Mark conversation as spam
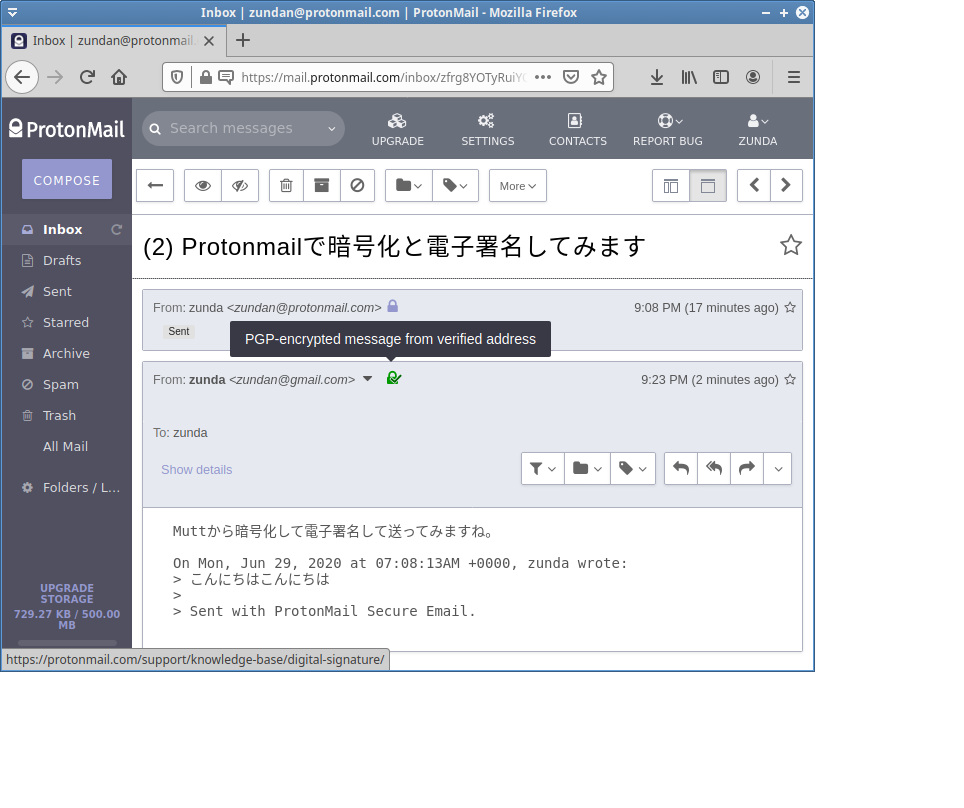 click(357, 186)
